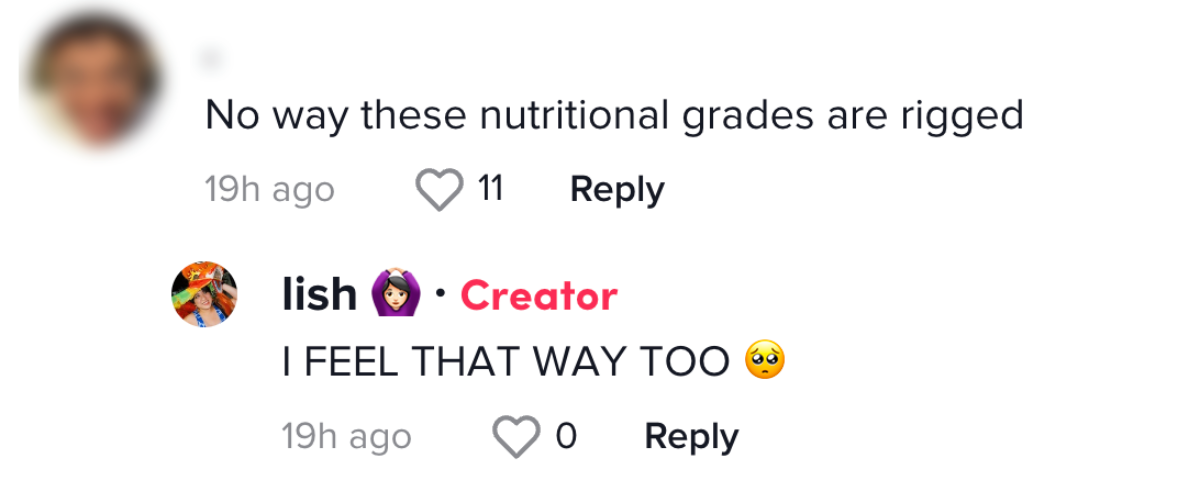Open lish's profile picture
The image size is (1200, 503).
(x=204, y=295)
